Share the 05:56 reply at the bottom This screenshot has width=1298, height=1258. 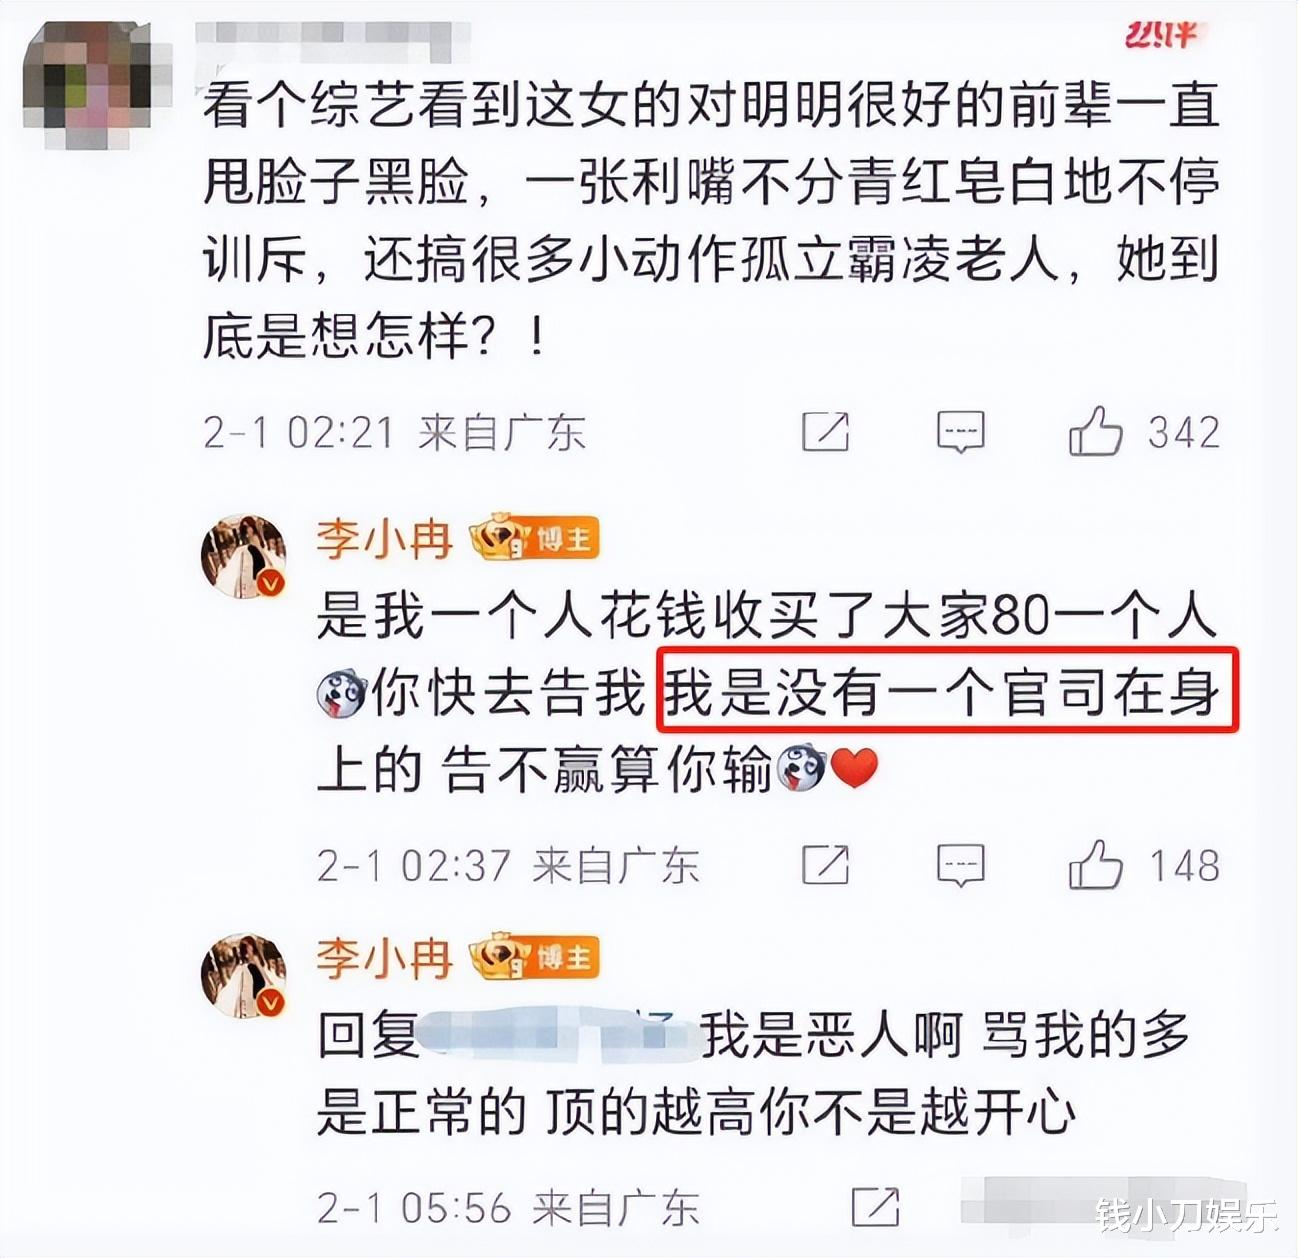875,1207
